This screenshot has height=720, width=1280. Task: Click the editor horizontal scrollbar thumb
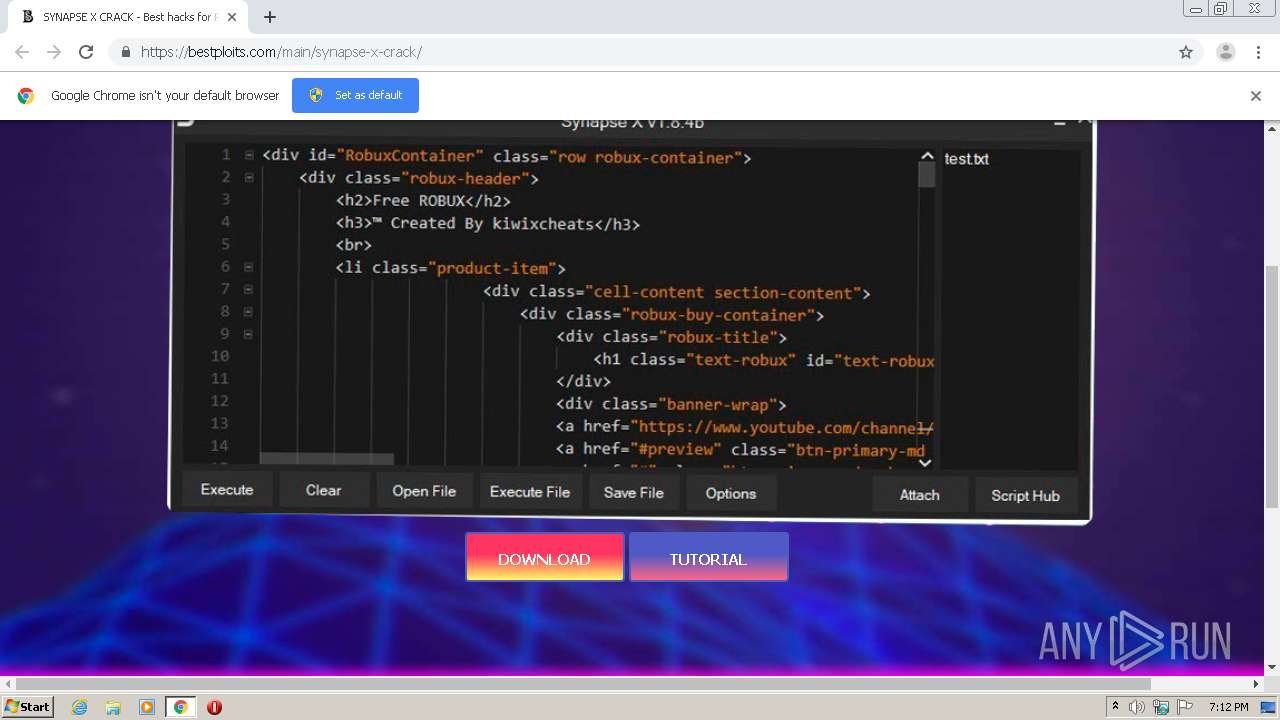coord(326,459)
